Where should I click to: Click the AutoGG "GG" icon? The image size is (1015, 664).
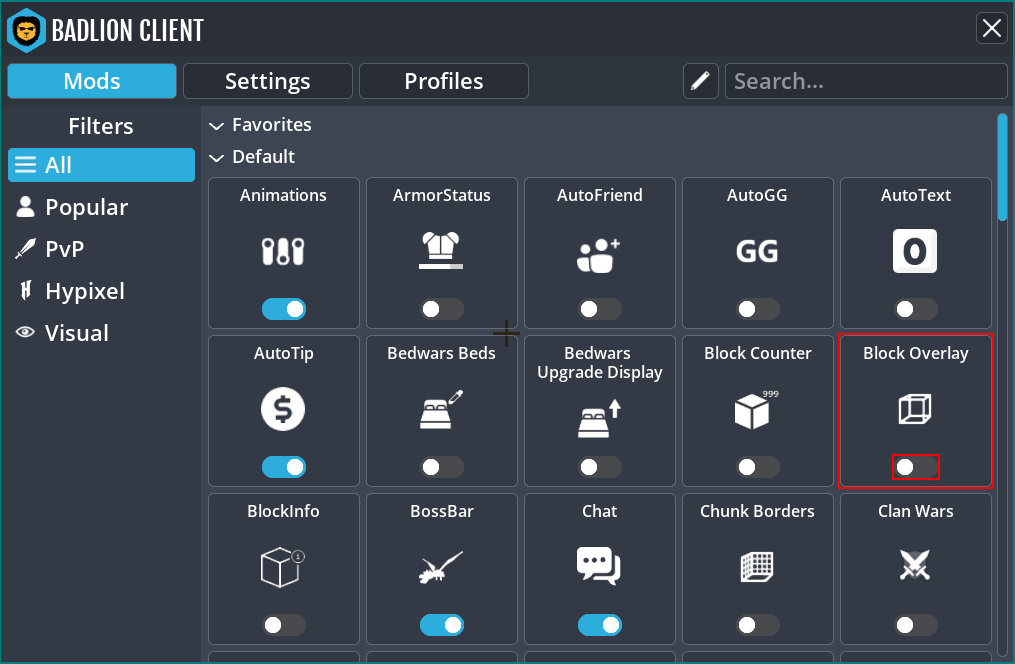tap(757, 251)
